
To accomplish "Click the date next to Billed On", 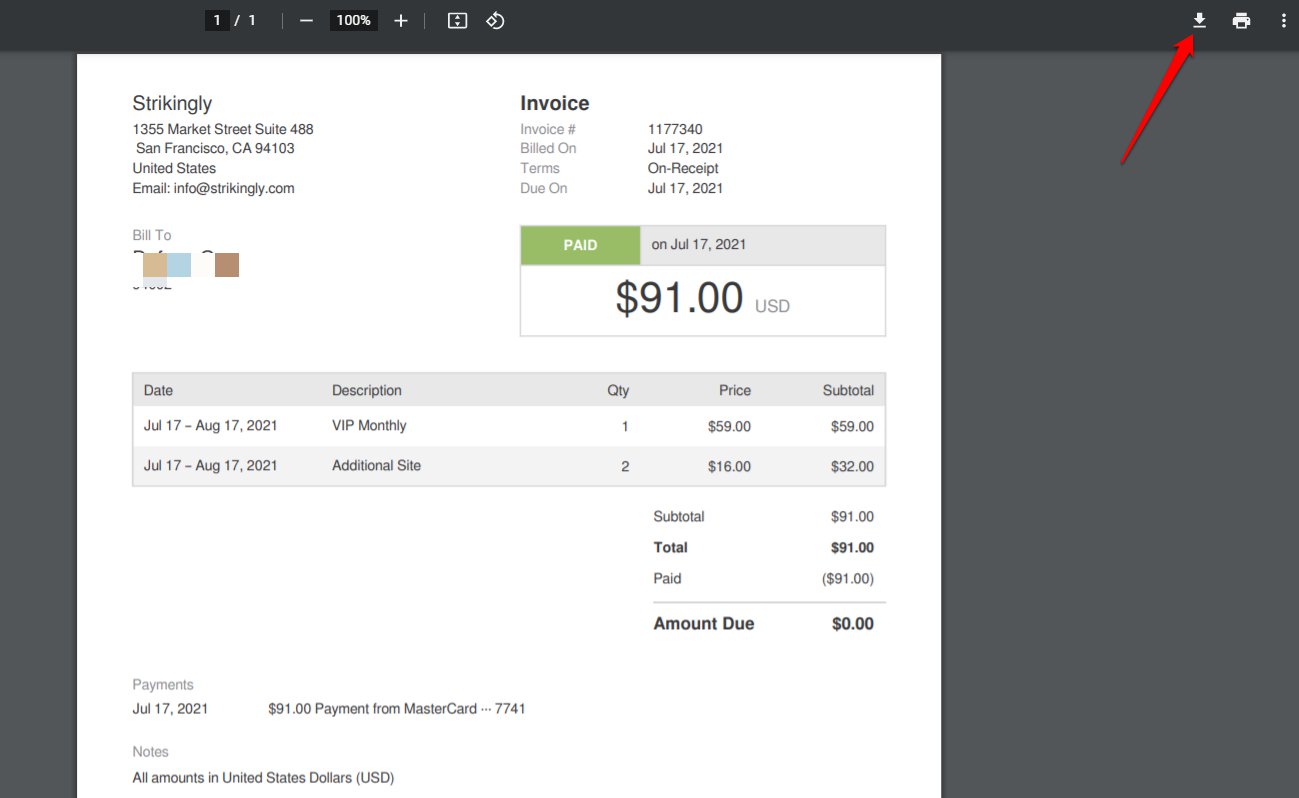I will (685, 148).
